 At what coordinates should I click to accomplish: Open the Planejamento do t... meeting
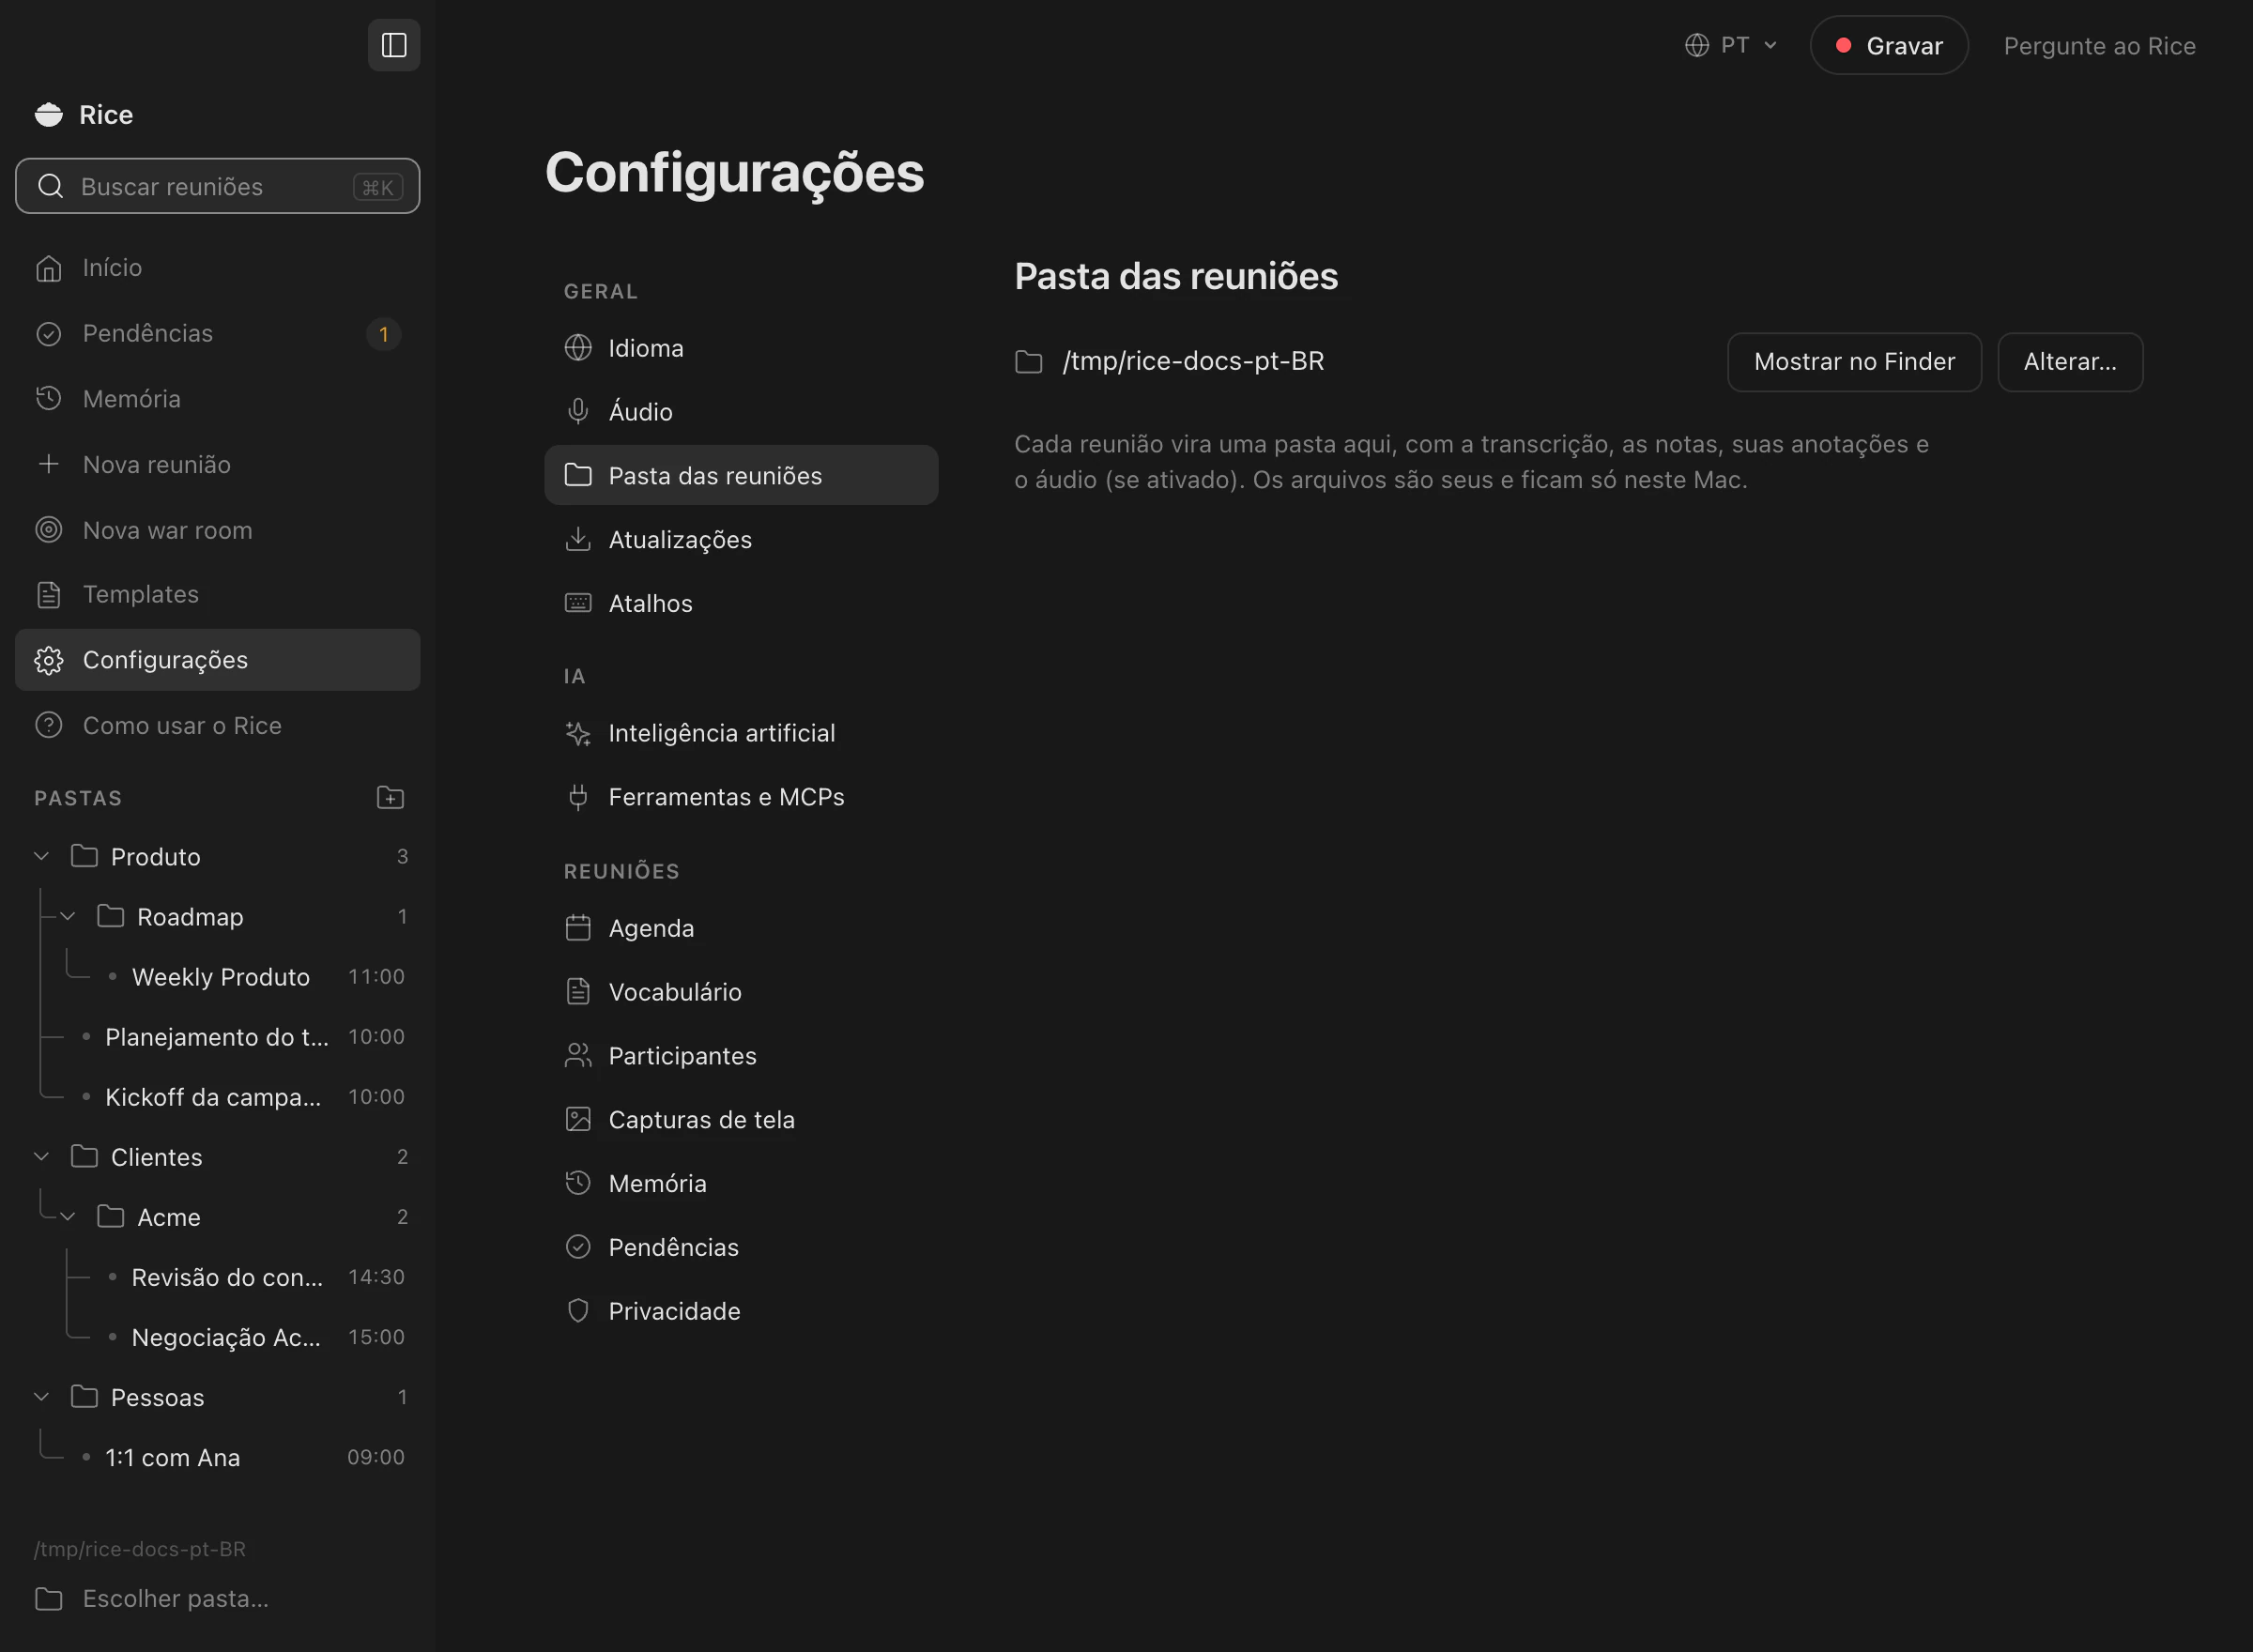(x=219, y=1037)
